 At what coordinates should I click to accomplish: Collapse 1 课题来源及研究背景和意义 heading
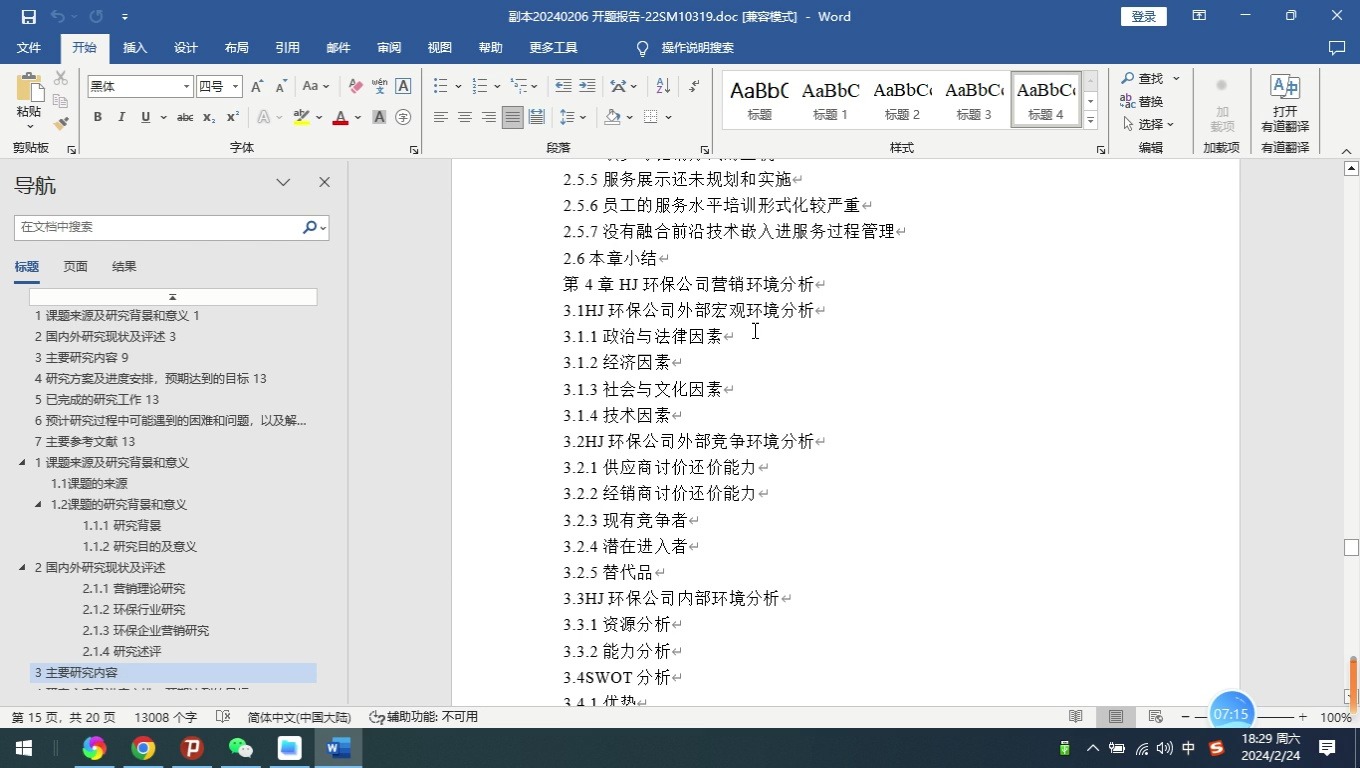[x=23, y=463]
